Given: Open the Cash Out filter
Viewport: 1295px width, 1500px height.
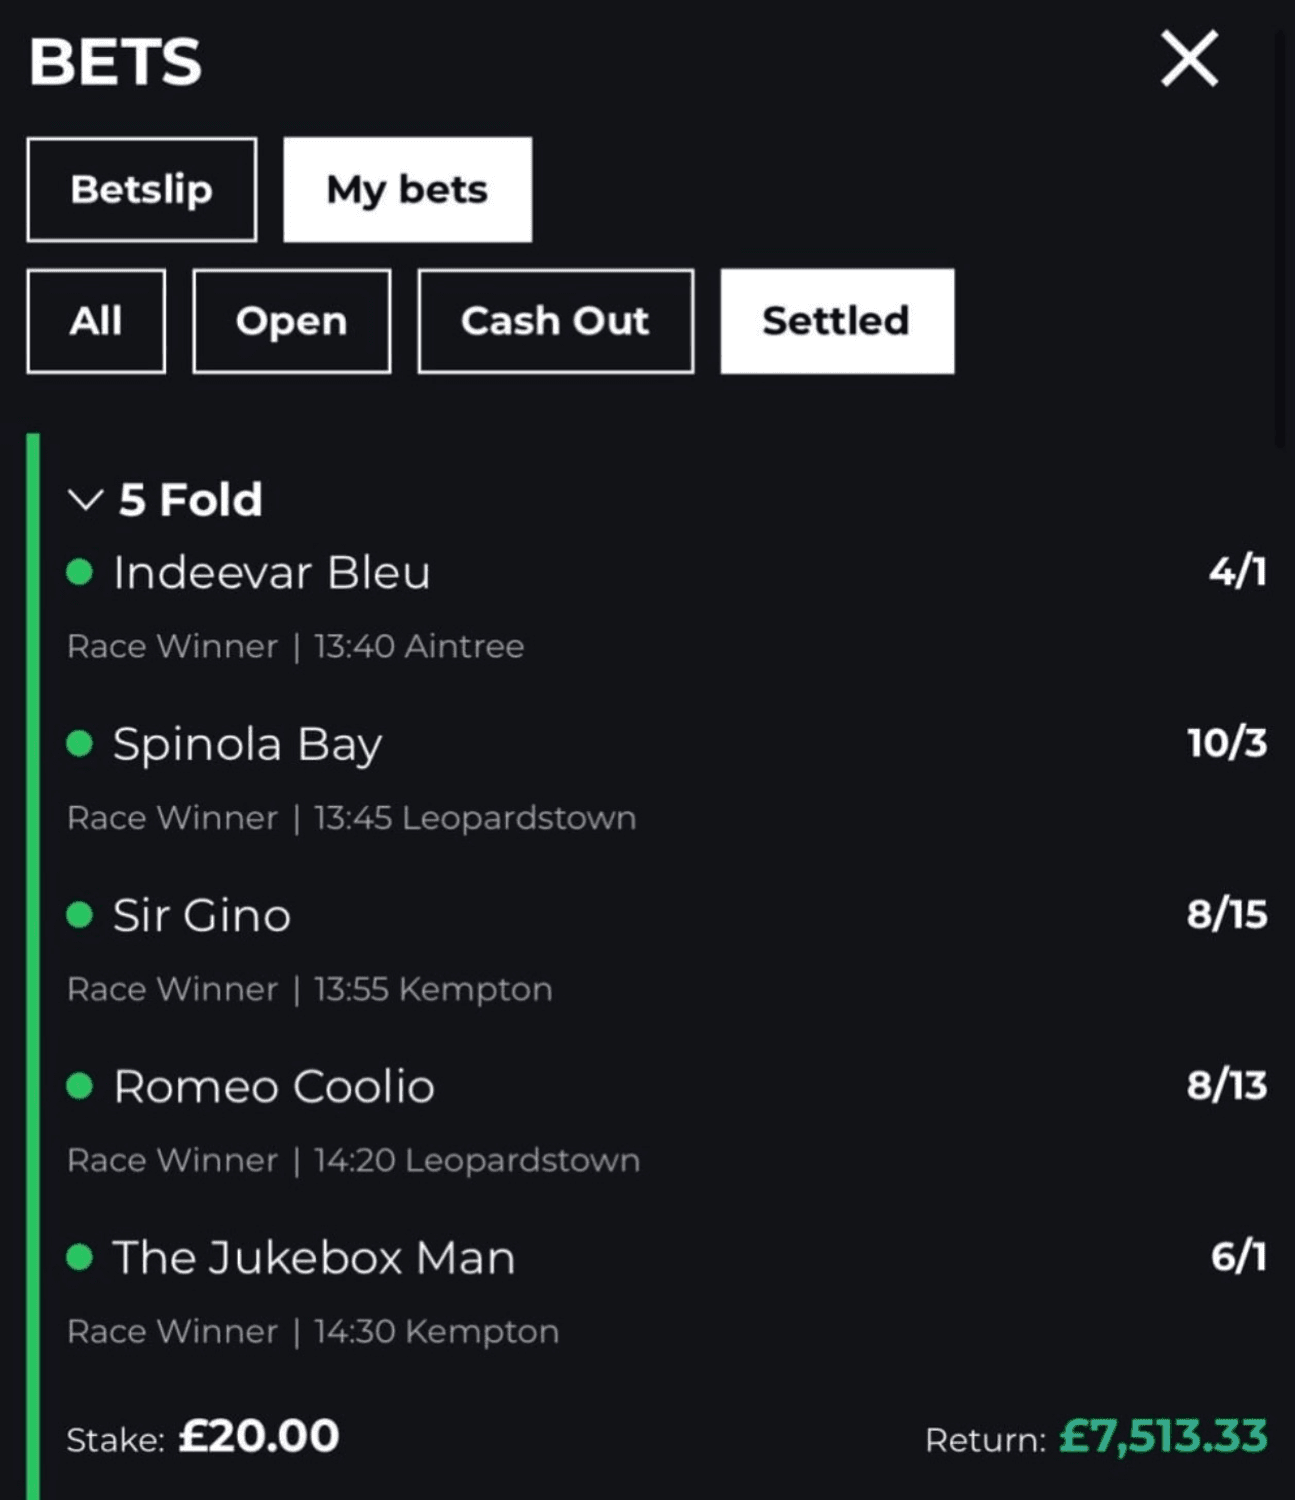Looking at the screenshot, I should [555, 321].
